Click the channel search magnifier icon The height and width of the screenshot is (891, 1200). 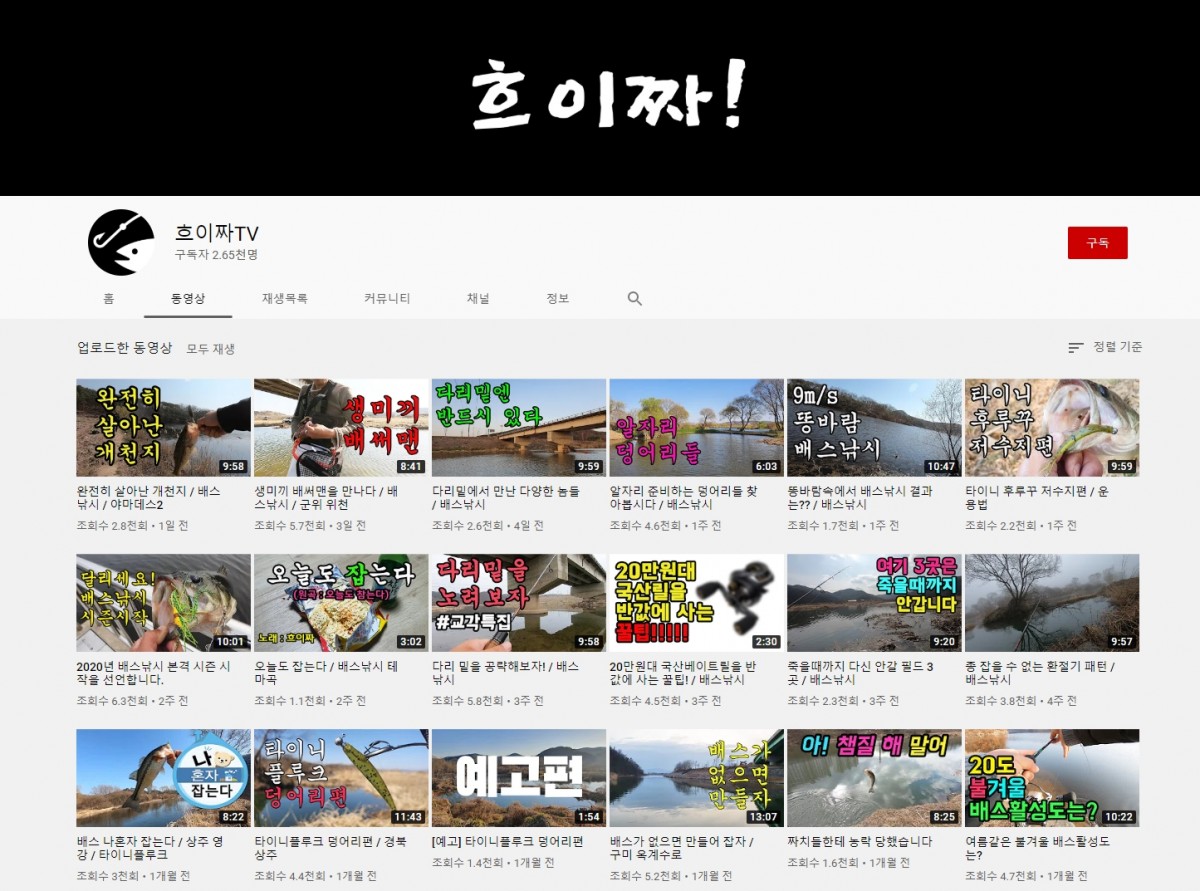pyautogui.click(x=634, y=299)
